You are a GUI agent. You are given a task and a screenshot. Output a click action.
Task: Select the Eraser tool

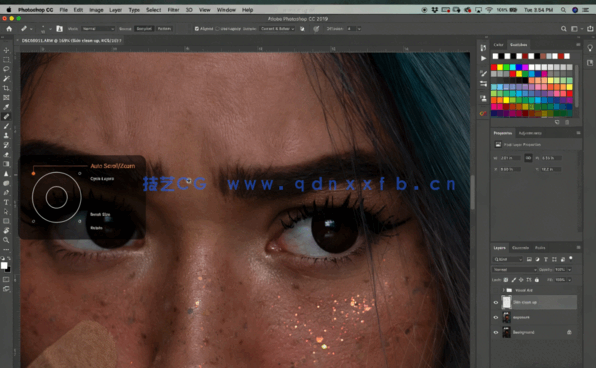6,155
